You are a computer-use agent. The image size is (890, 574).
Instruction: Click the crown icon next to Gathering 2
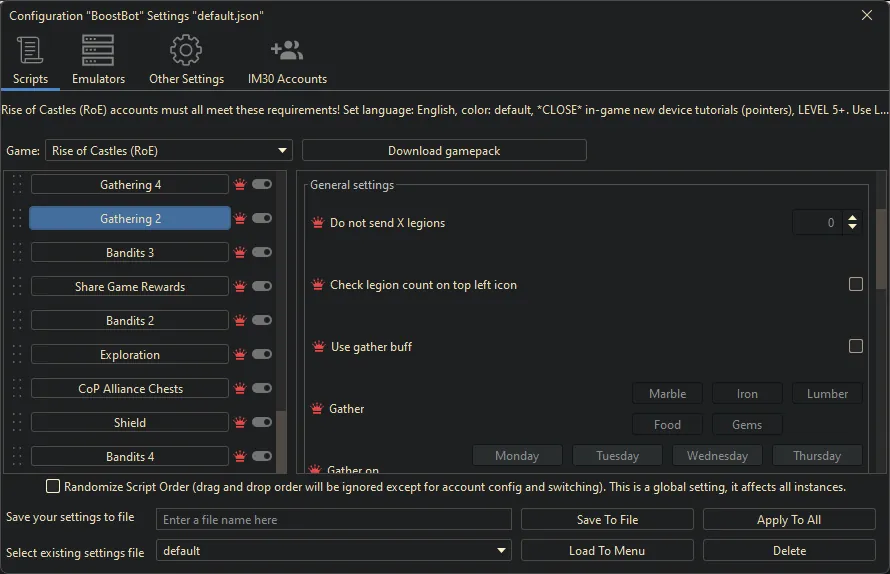[x=240, y=219]
